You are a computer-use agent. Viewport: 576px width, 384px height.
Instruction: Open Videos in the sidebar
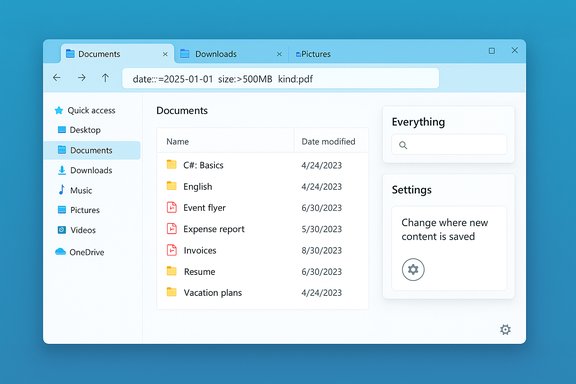pyautogui.click(x=83, y=230)
